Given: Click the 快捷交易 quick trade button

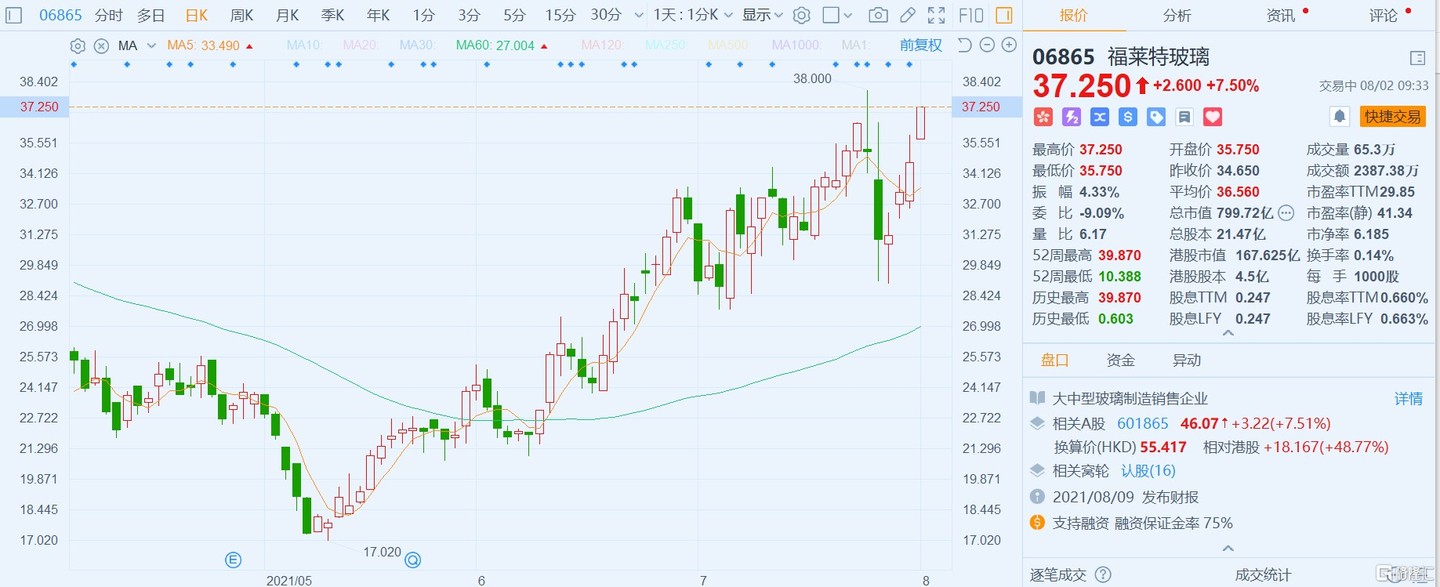Looking at the screenshot, I should pyautogui.click(x=1392, y=116).
